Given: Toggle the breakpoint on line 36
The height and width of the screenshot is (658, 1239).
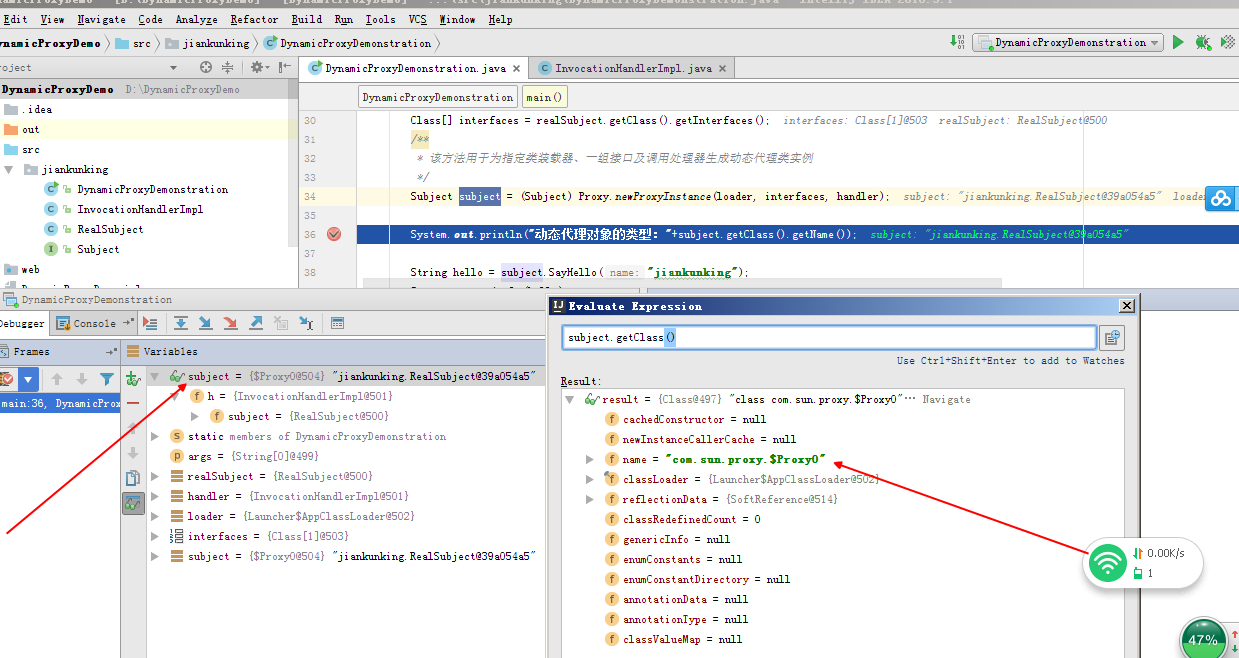Looking at the screenshot, I should (334, 234).
